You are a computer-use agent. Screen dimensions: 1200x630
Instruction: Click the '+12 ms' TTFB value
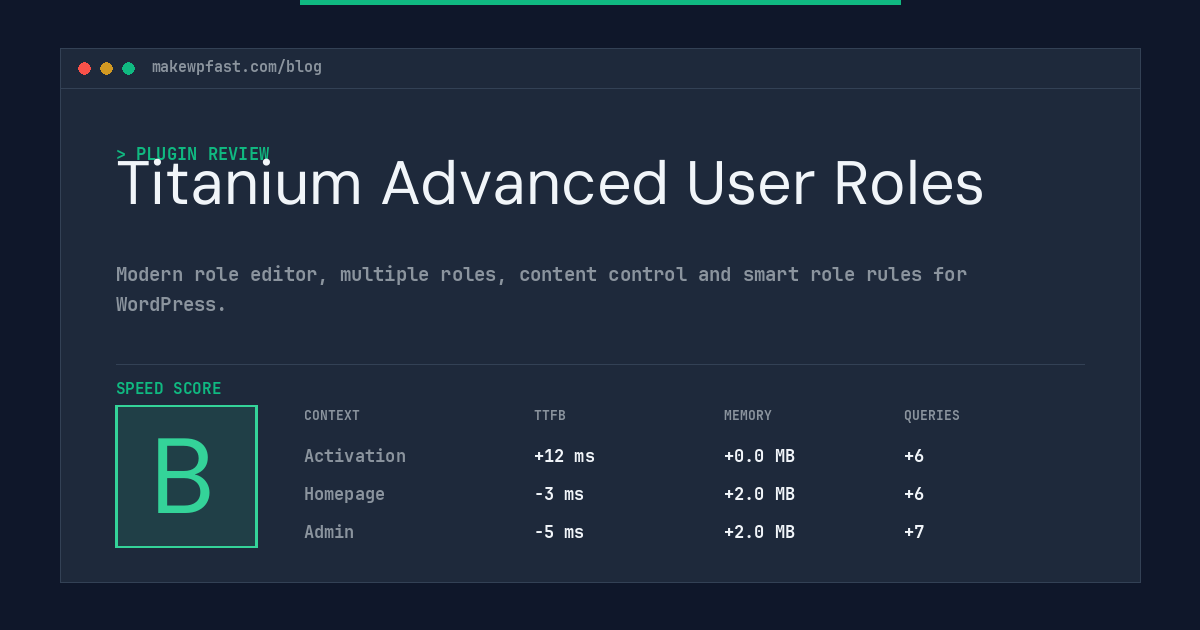pyautogui.click(x=564, y=456)
